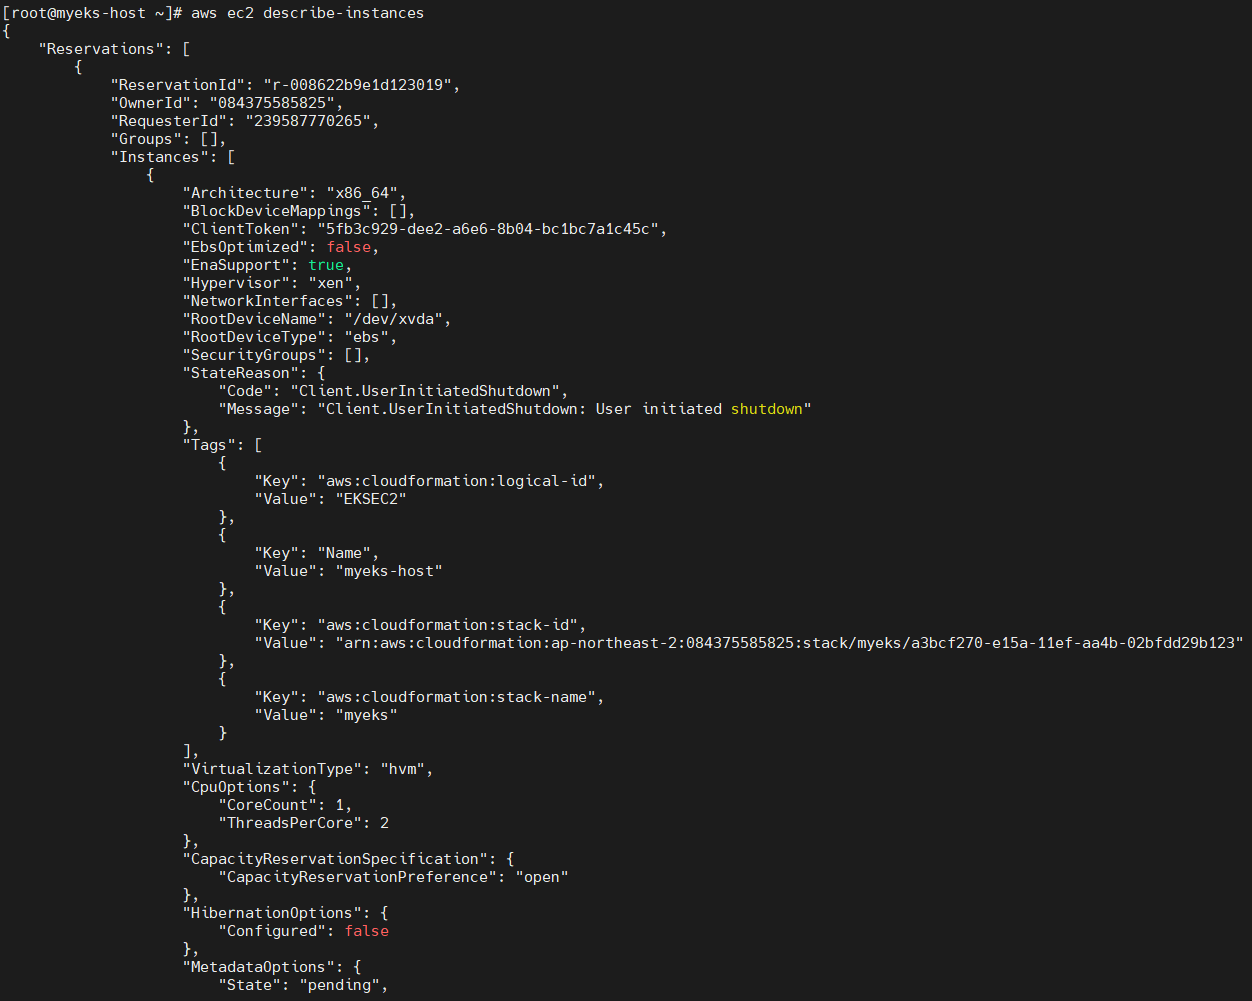Screen dimensions: 1252x1001
Task: Click the "Instances" key
Action: coord(160,157)
